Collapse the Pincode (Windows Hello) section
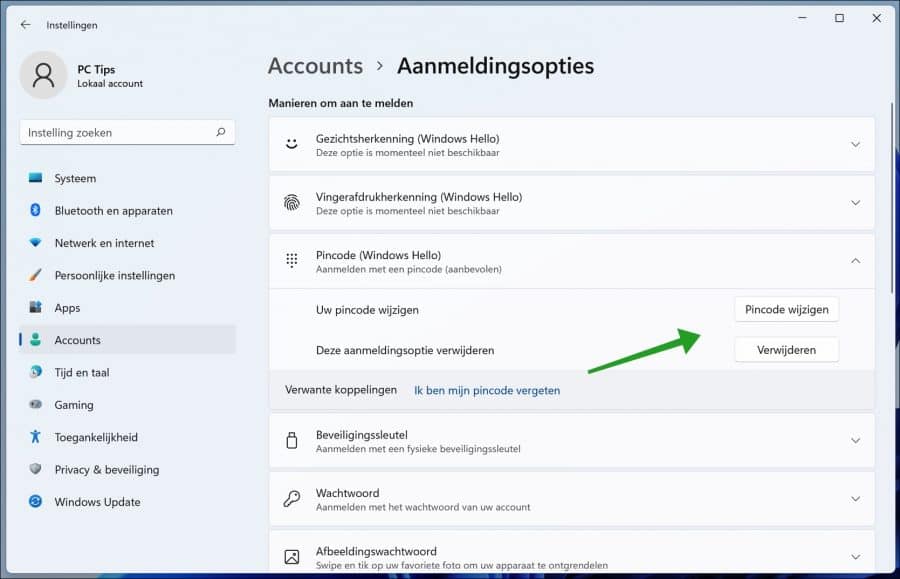 coord(855,260)
